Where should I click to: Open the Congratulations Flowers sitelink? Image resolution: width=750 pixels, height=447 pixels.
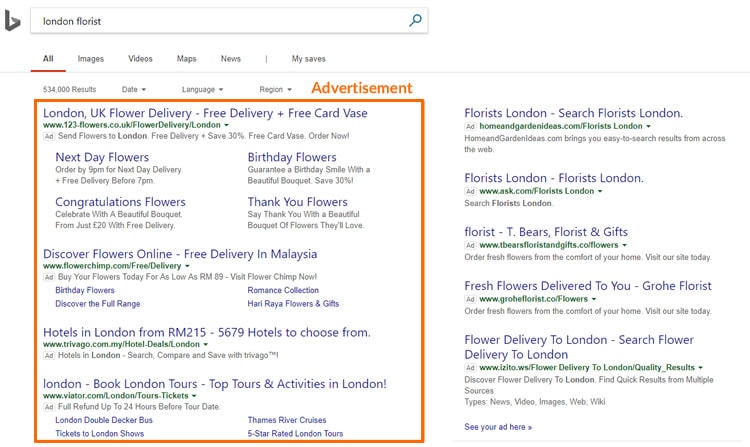click(120, 202)
